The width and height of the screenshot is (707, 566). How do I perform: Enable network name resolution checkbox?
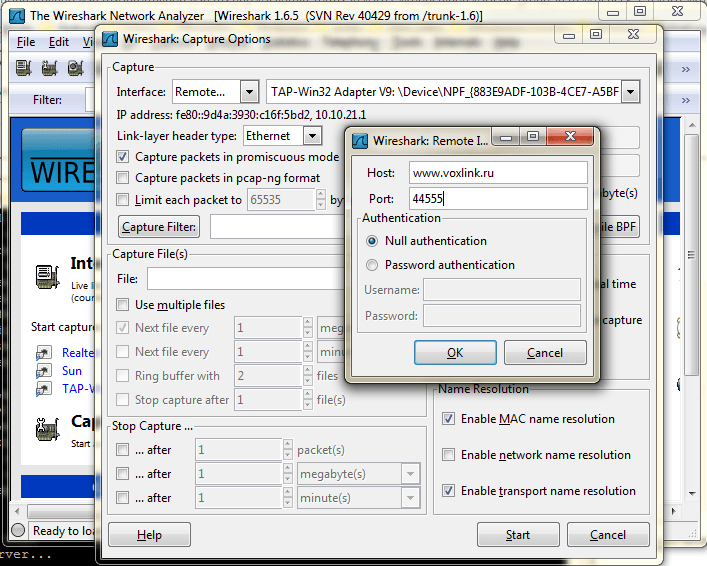[x=448, y=455]
